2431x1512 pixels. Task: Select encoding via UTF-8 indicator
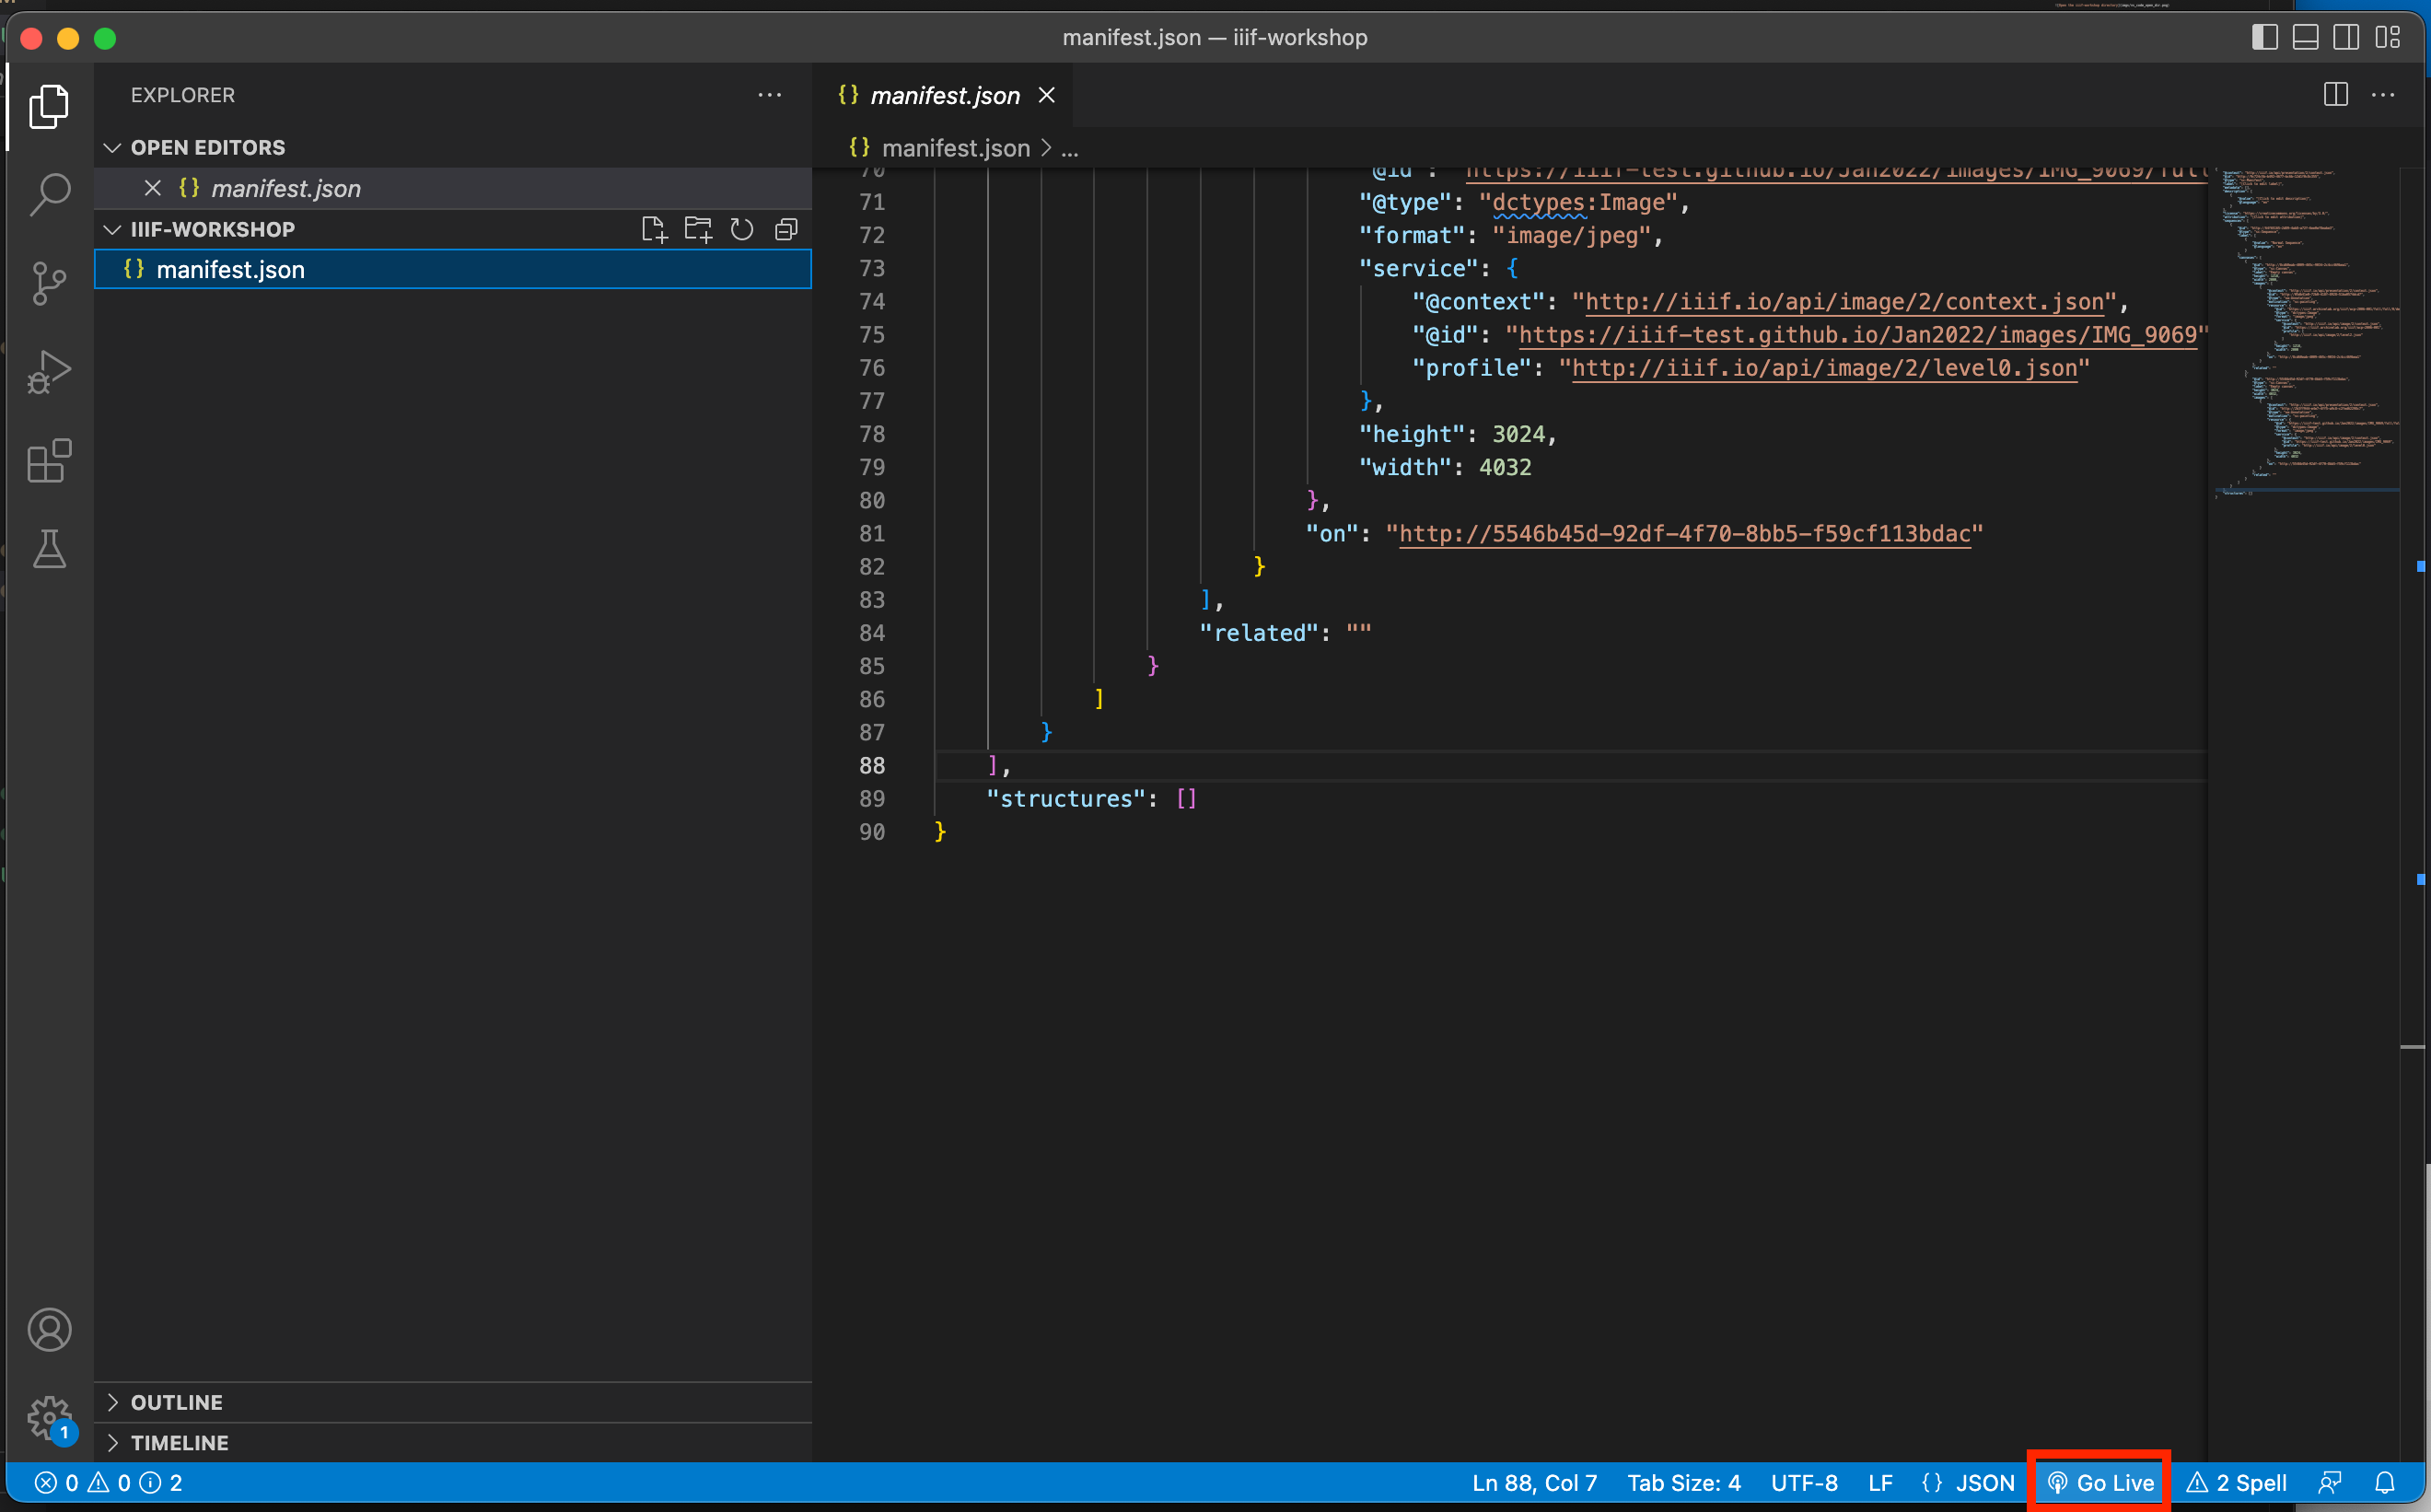1804,1482
